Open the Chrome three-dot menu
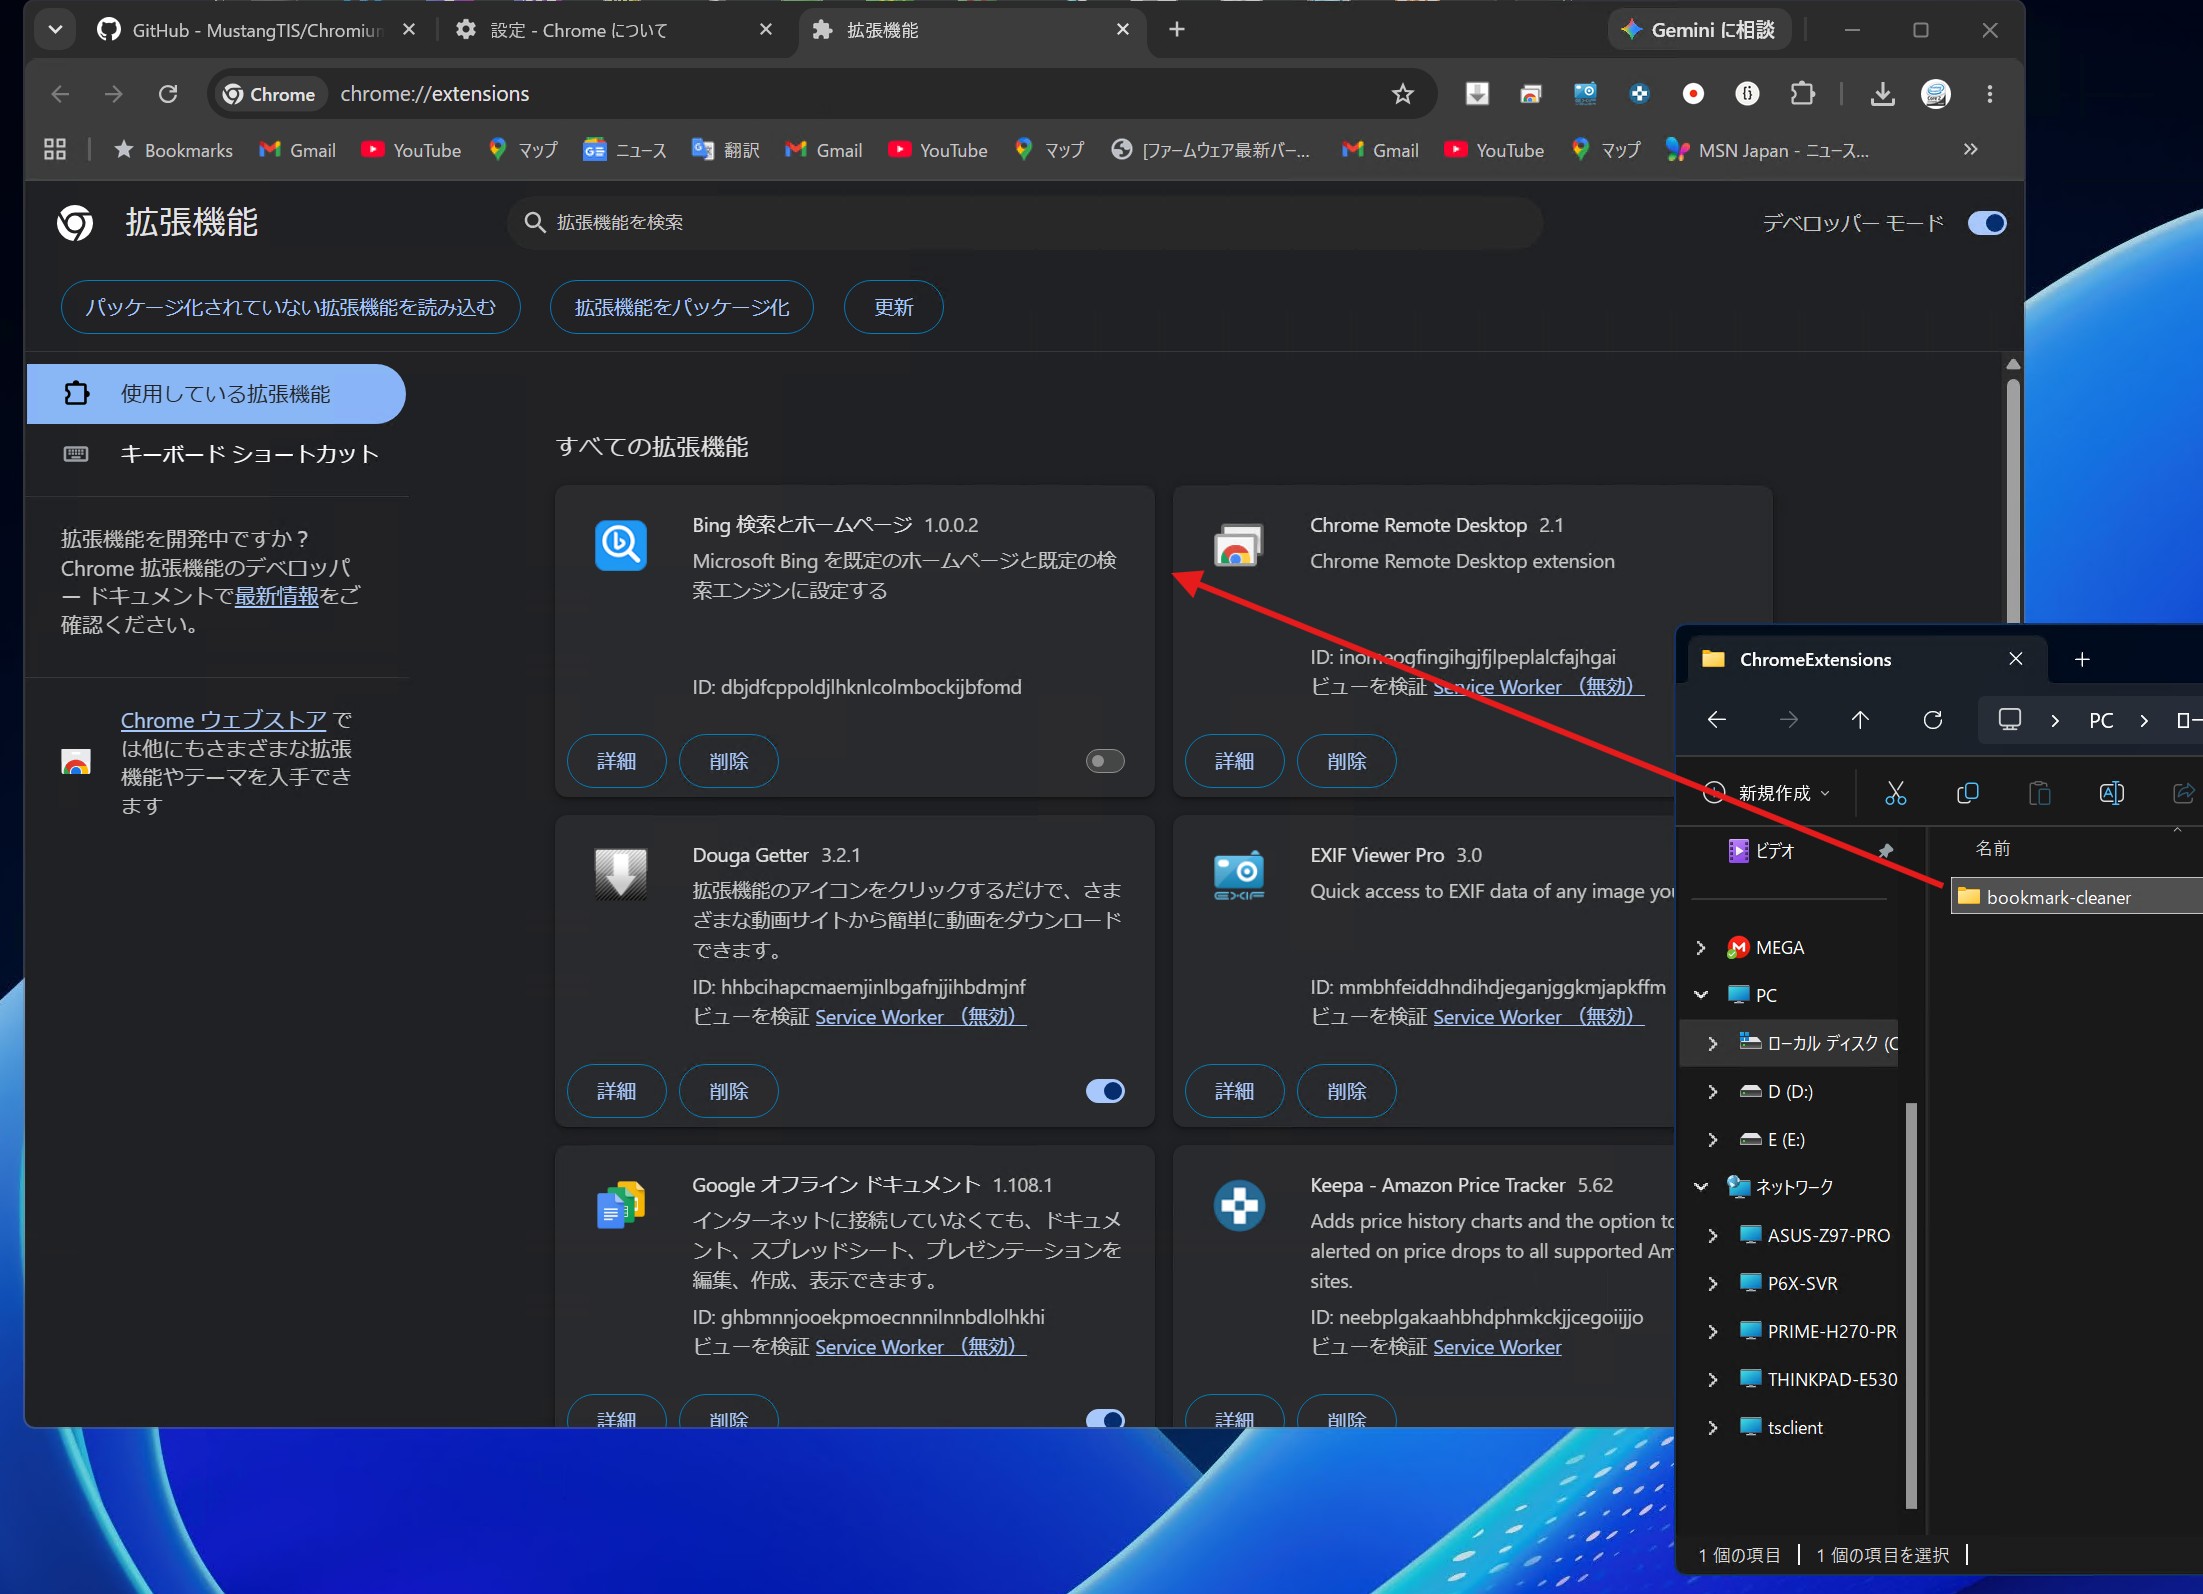Image resolution: width=2203 pixels, height=1594 pixels. tap(1990, 94)
